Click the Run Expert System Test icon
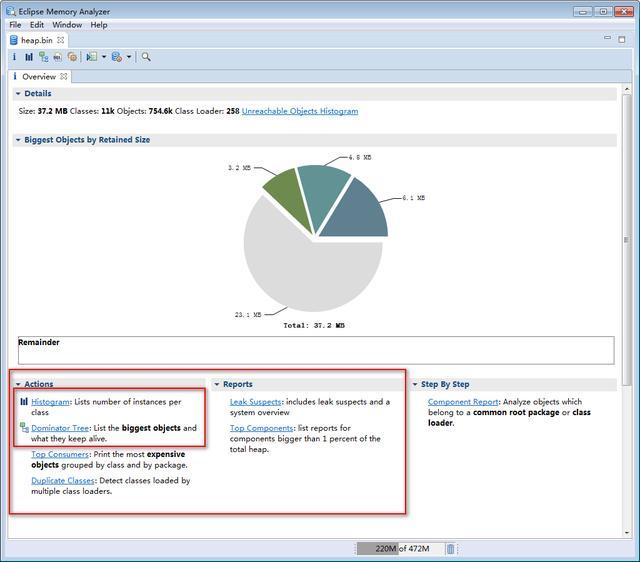 click(x=92, y=57)
